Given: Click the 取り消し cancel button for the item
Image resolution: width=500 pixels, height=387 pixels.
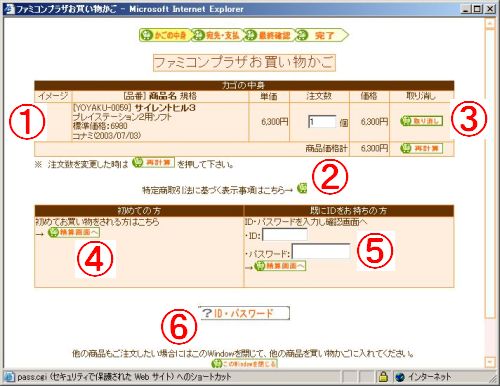Looking at the screenshot, I should coord(422,121).
